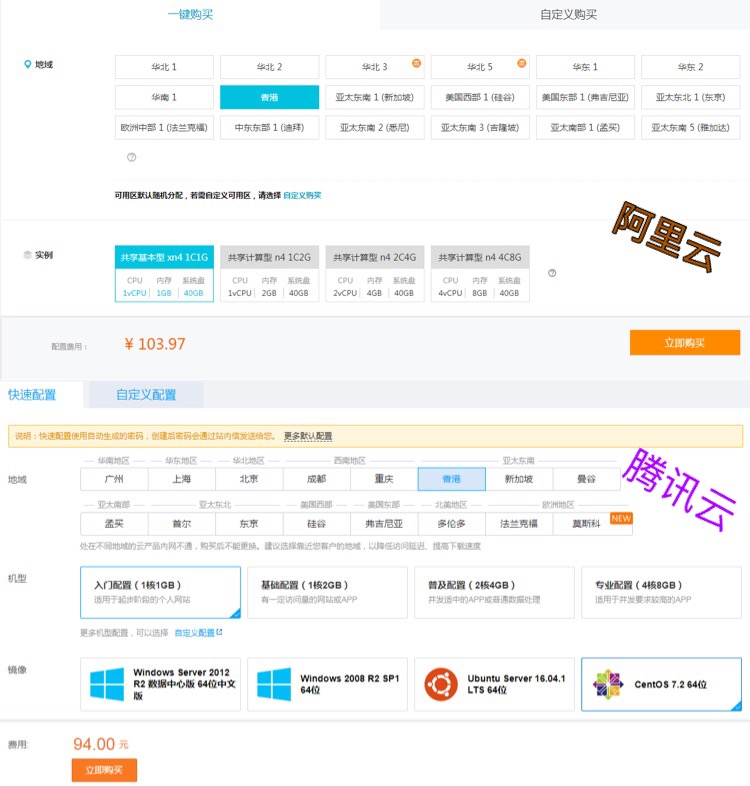750x786 pixels.
Task: Select Aliyun 香港 region
Action: [x=270, y=97]
